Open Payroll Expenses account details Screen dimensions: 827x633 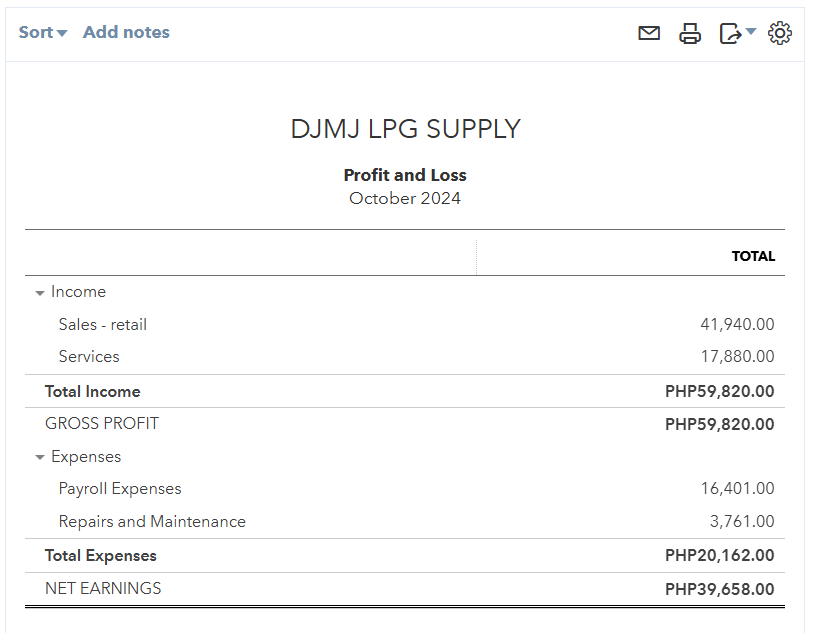[x=120, y=489]
